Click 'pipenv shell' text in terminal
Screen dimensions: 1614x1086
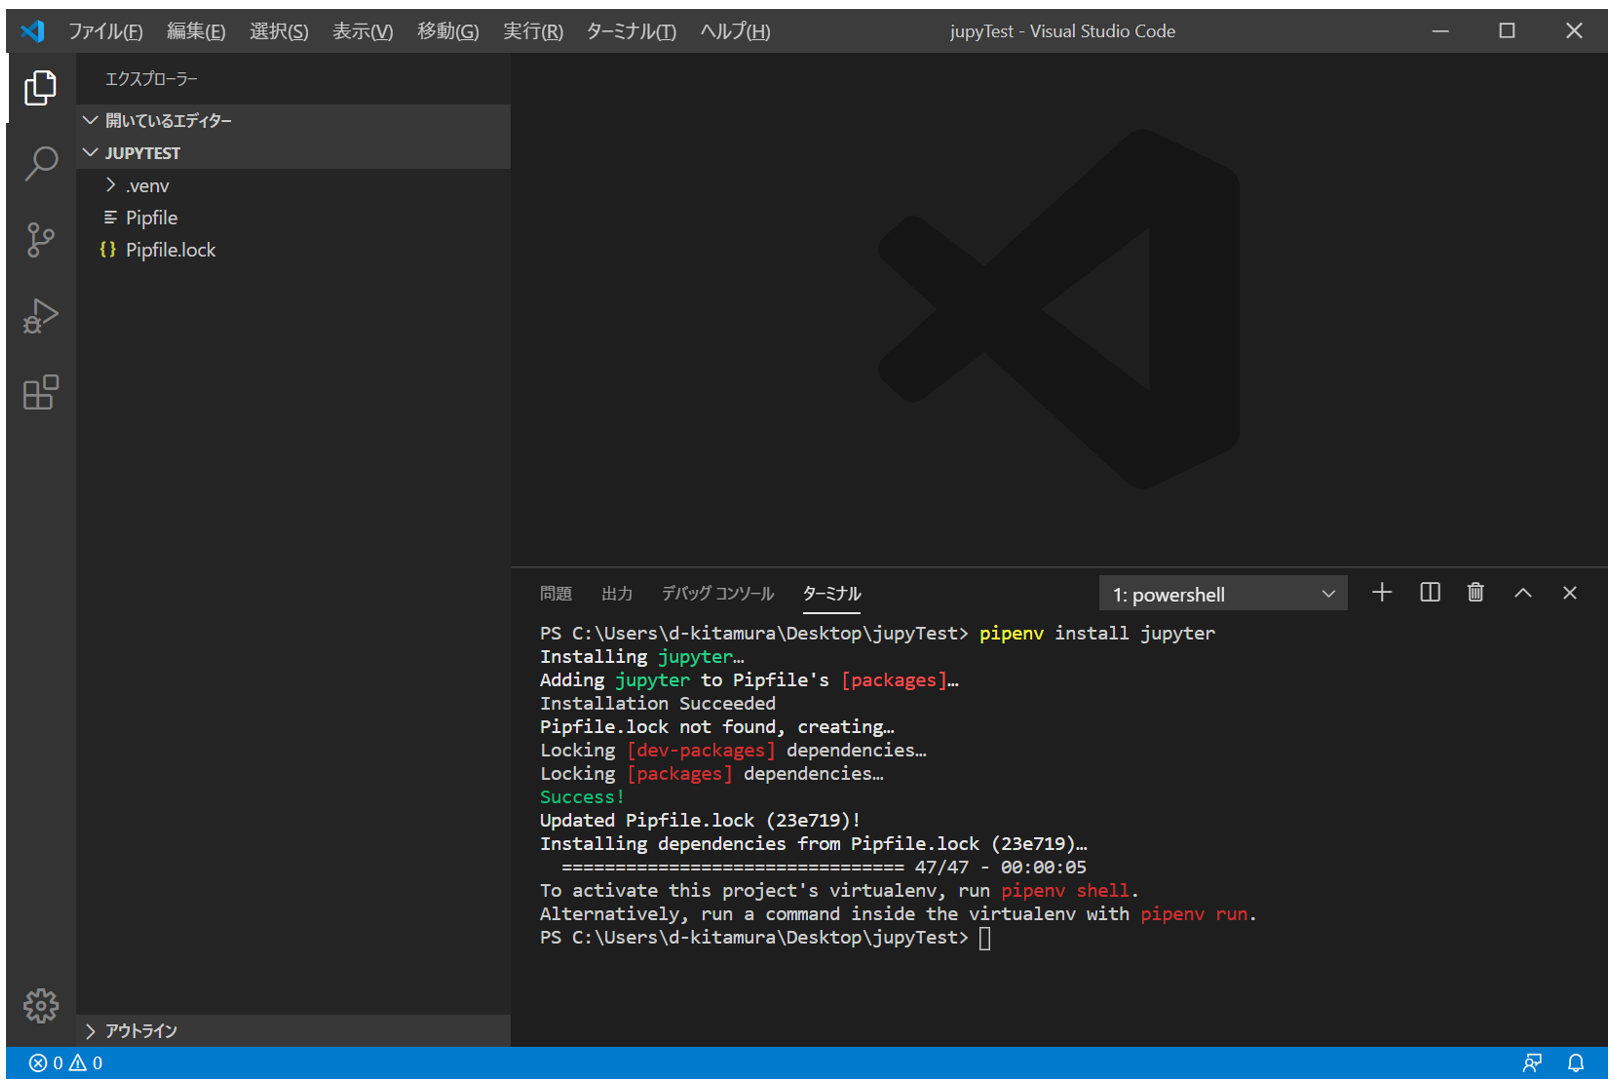(1065, 890)
